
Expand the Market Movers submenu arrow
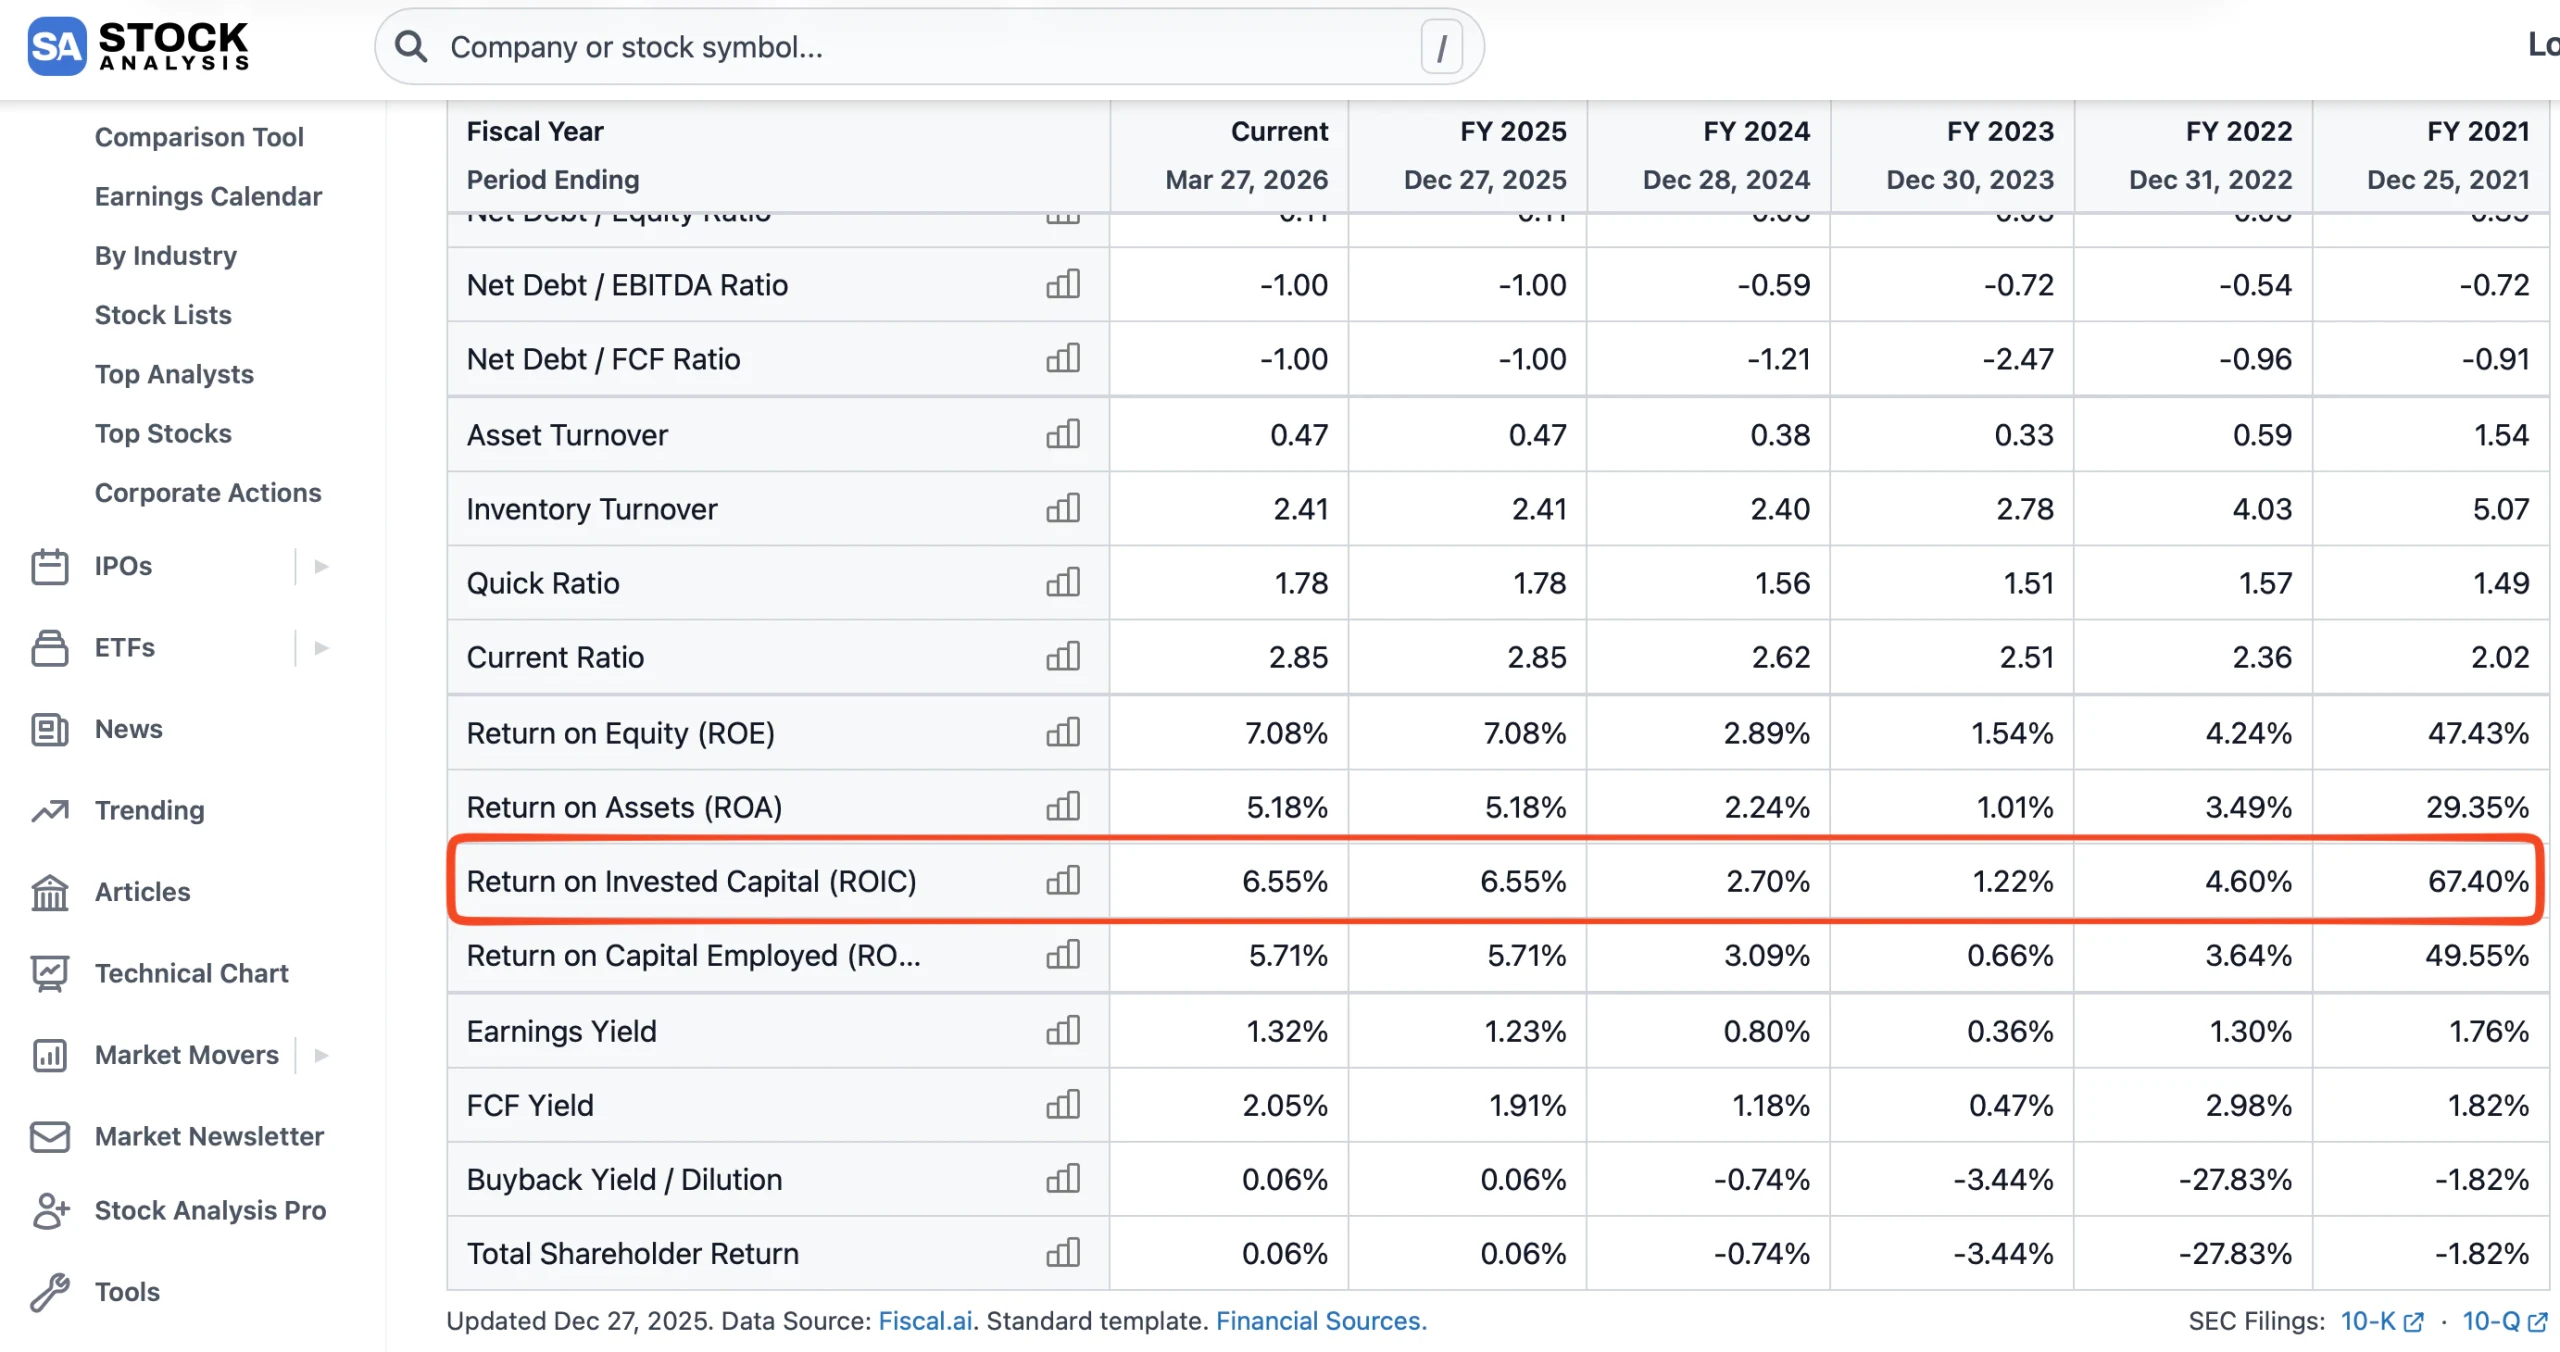321,1055
